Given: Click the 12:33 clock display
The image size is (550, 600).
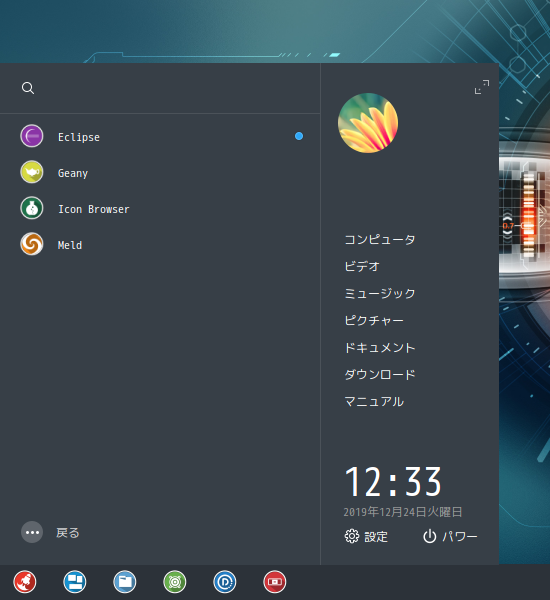Looking at the screenshot, I should click(393, 481).
